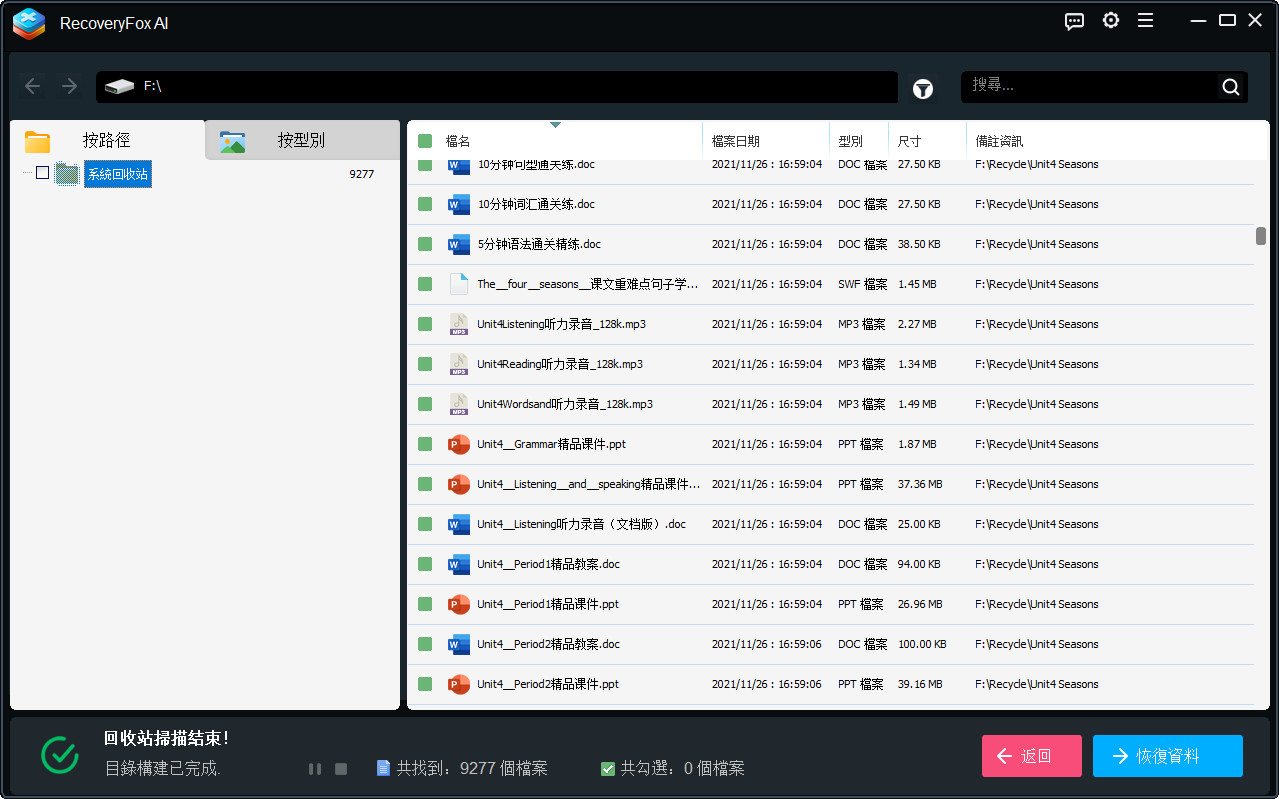Open the hamburger menu icon
This screenshot has height=799, width=1279.
(x=1145, y=20)
